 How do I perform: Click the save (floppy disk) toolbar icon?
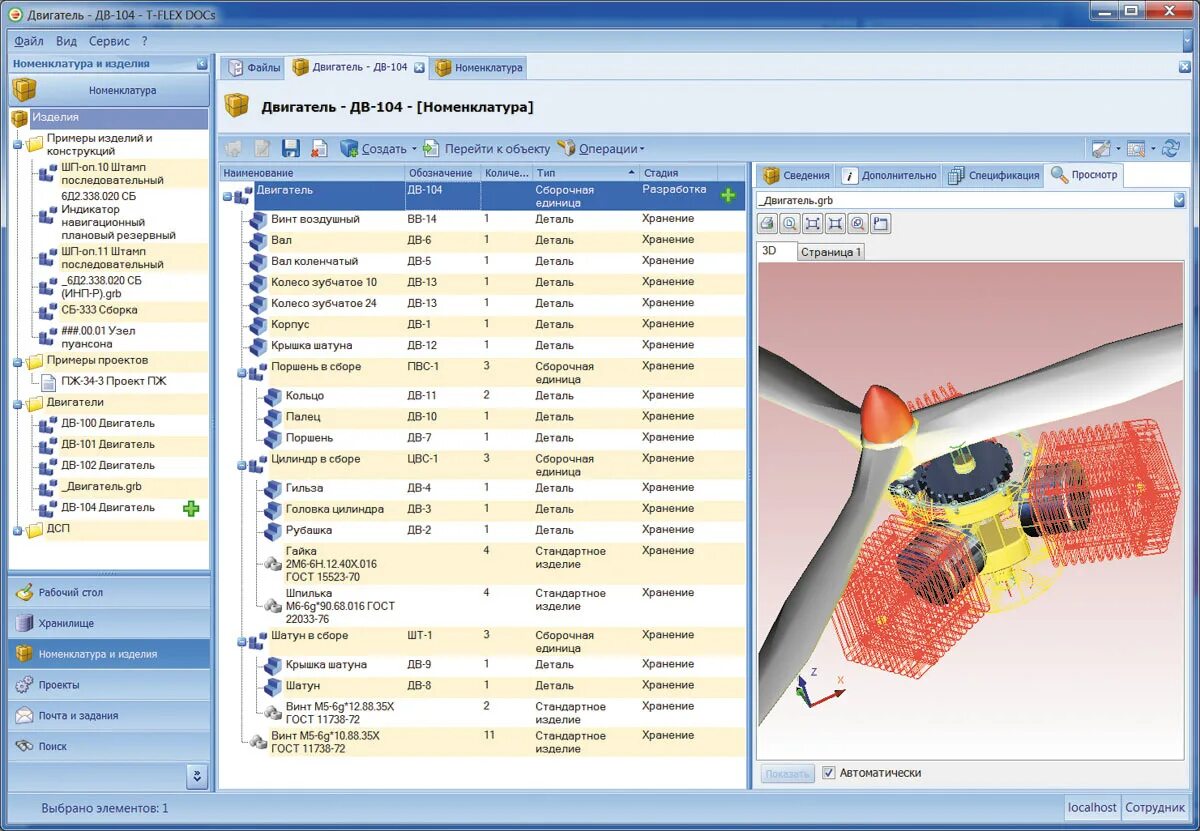291,148
